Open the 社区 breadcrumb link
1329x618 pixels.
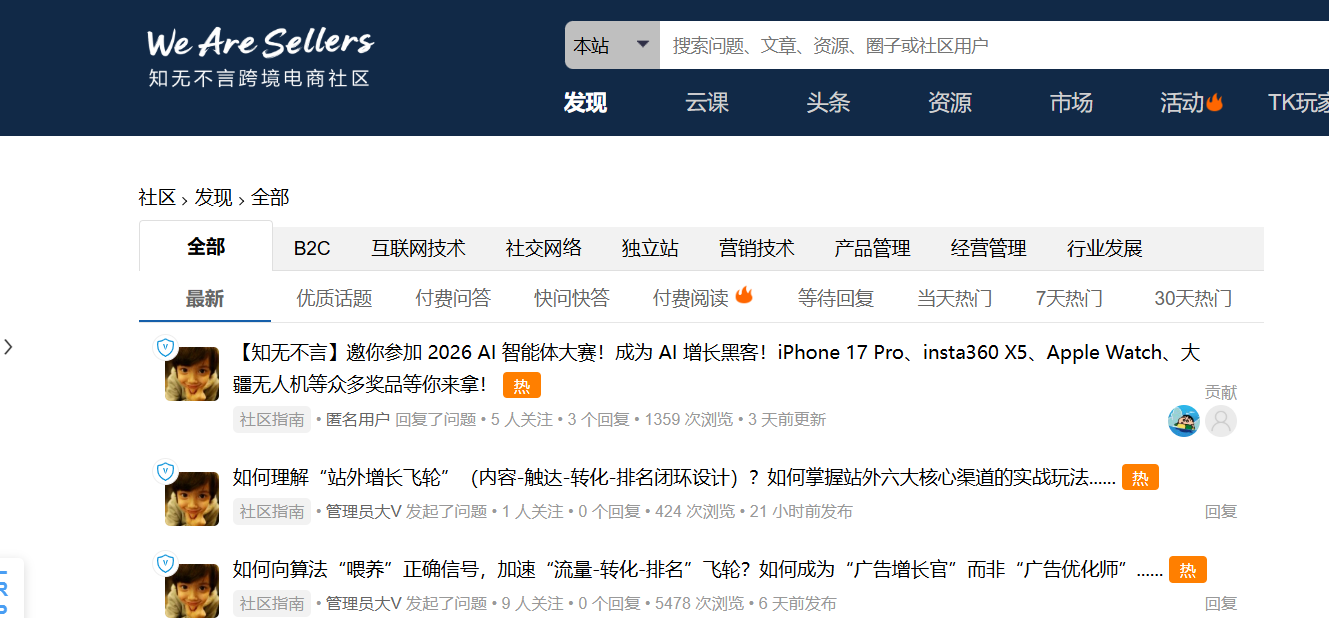pos(156,197)
